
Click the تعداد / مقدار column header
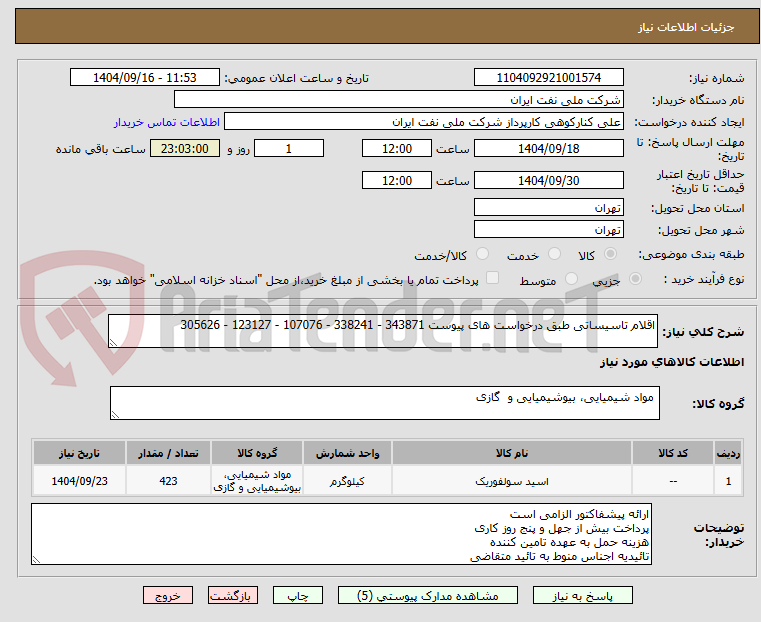pyautogui.click(x=168, y=453)
